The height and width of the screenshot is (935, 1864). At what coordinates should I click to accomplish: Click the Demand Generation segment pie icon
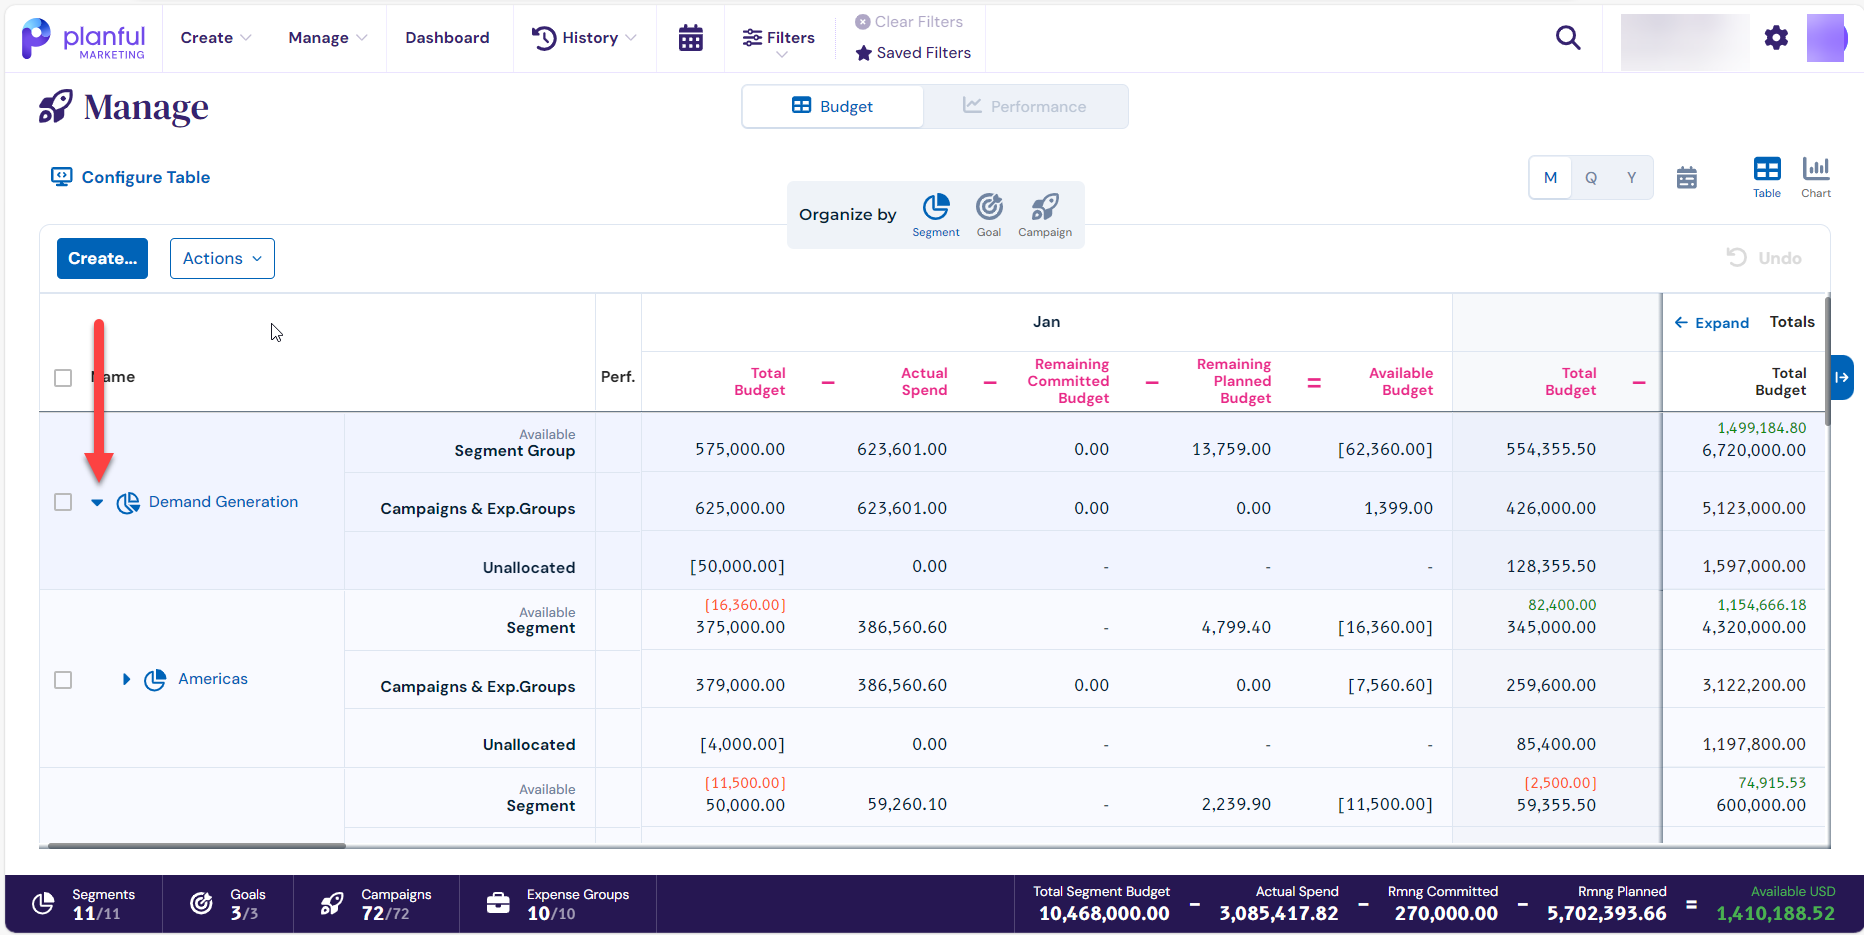[x=128, y=503]
